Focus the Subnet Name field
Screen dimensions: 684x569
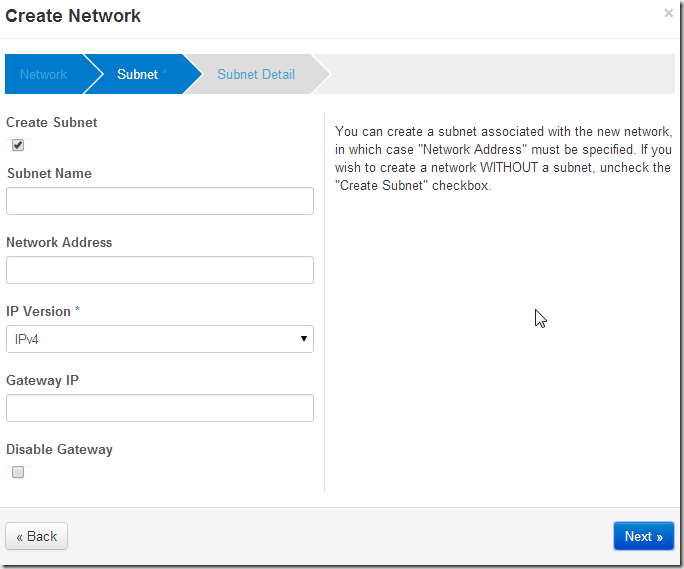coord(160,201)
